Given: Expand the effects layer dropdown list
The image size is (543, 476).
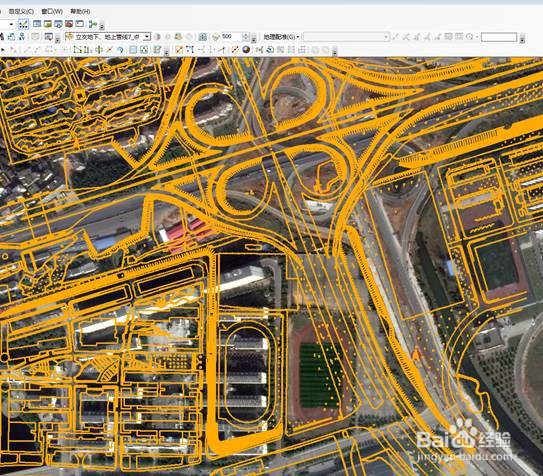Looking at the screenshot, I should point(147,37).
